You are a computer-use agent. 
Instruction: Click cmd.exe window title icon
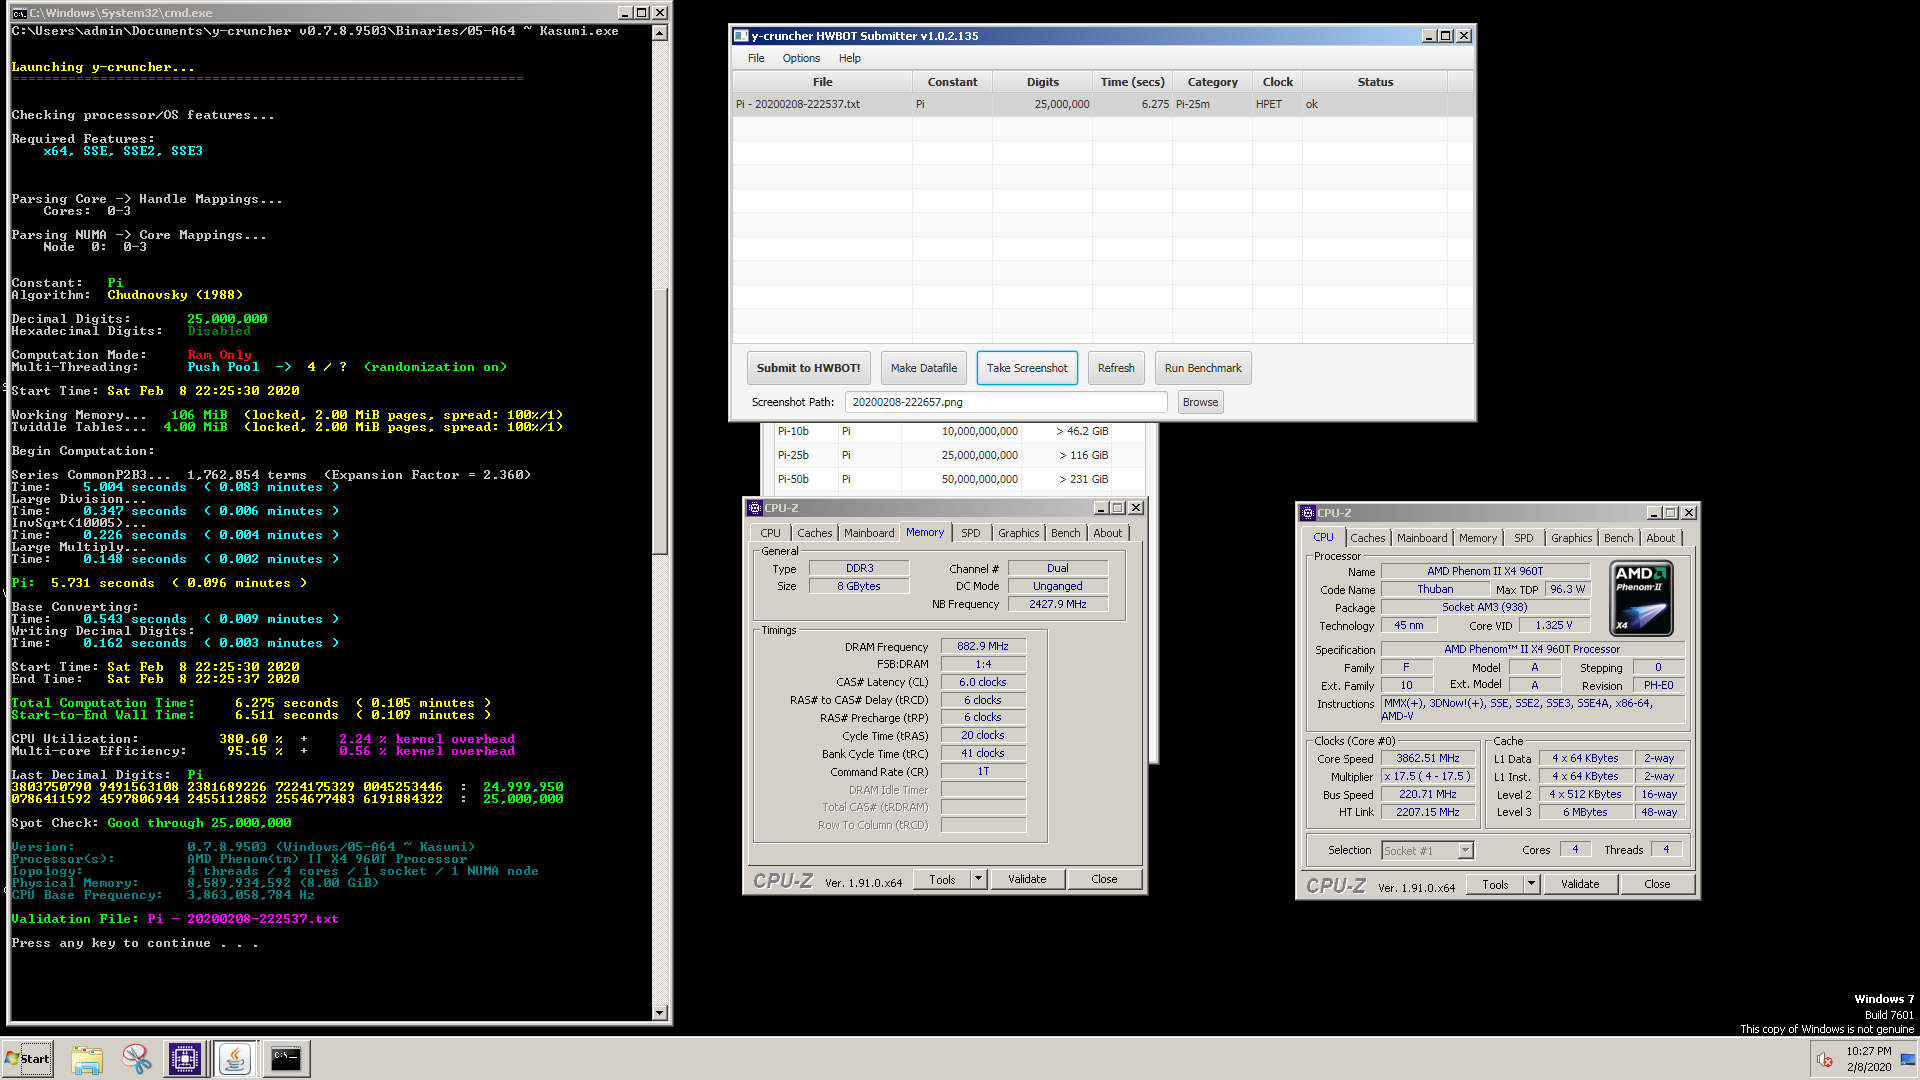(x=19, y=13)
